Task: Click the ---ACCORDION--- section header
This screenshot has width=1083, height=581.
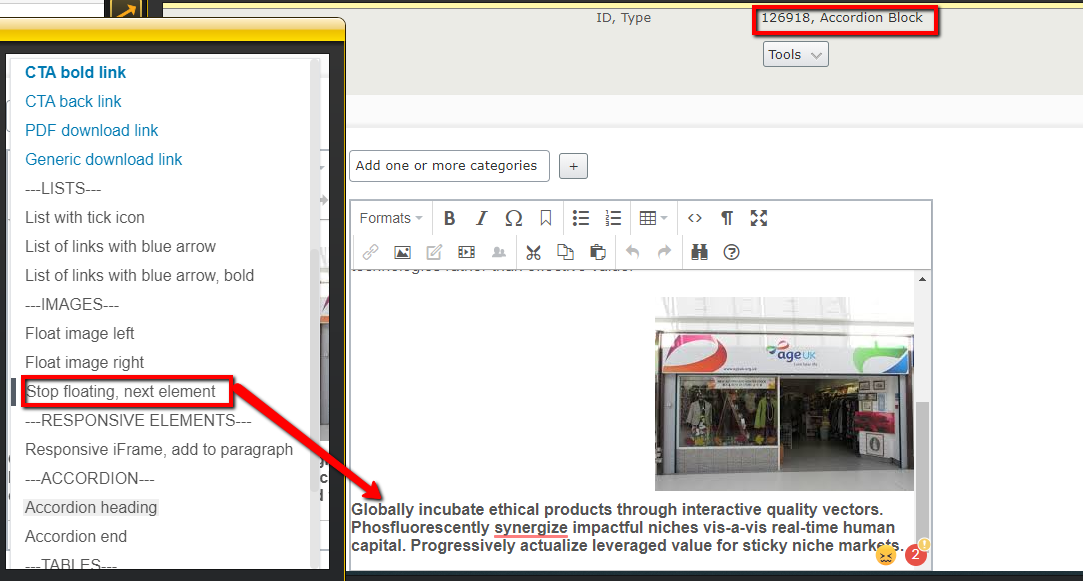Action: point(90,479)
